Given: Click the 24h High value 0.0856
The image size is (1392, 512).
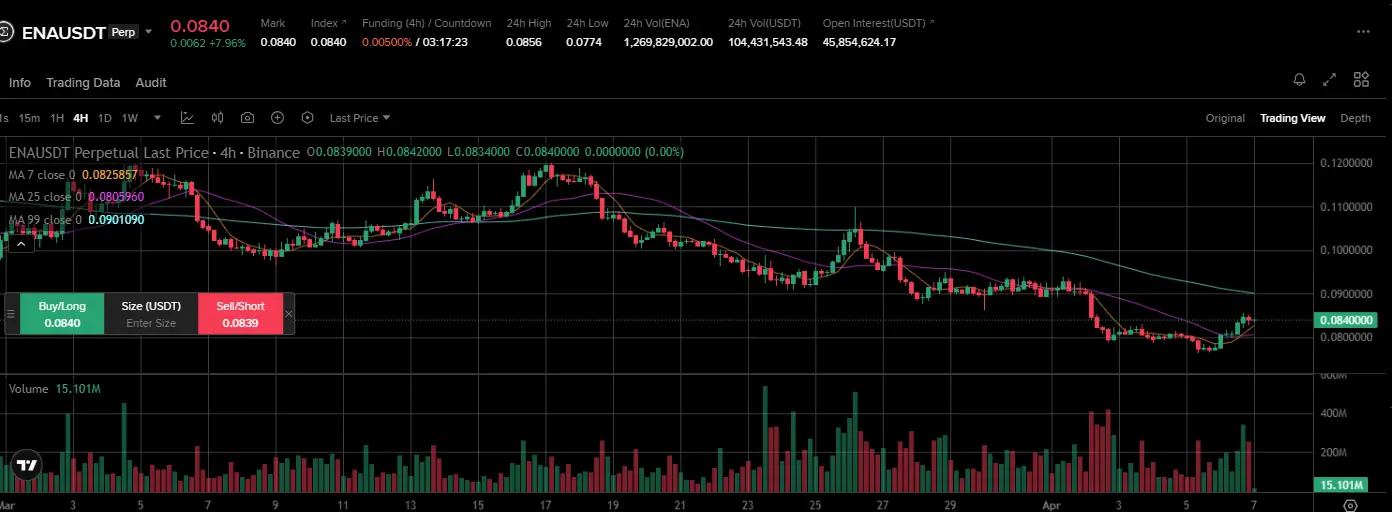Looking at the screenshot, I should pyautogui.click(x=524, y=42).
